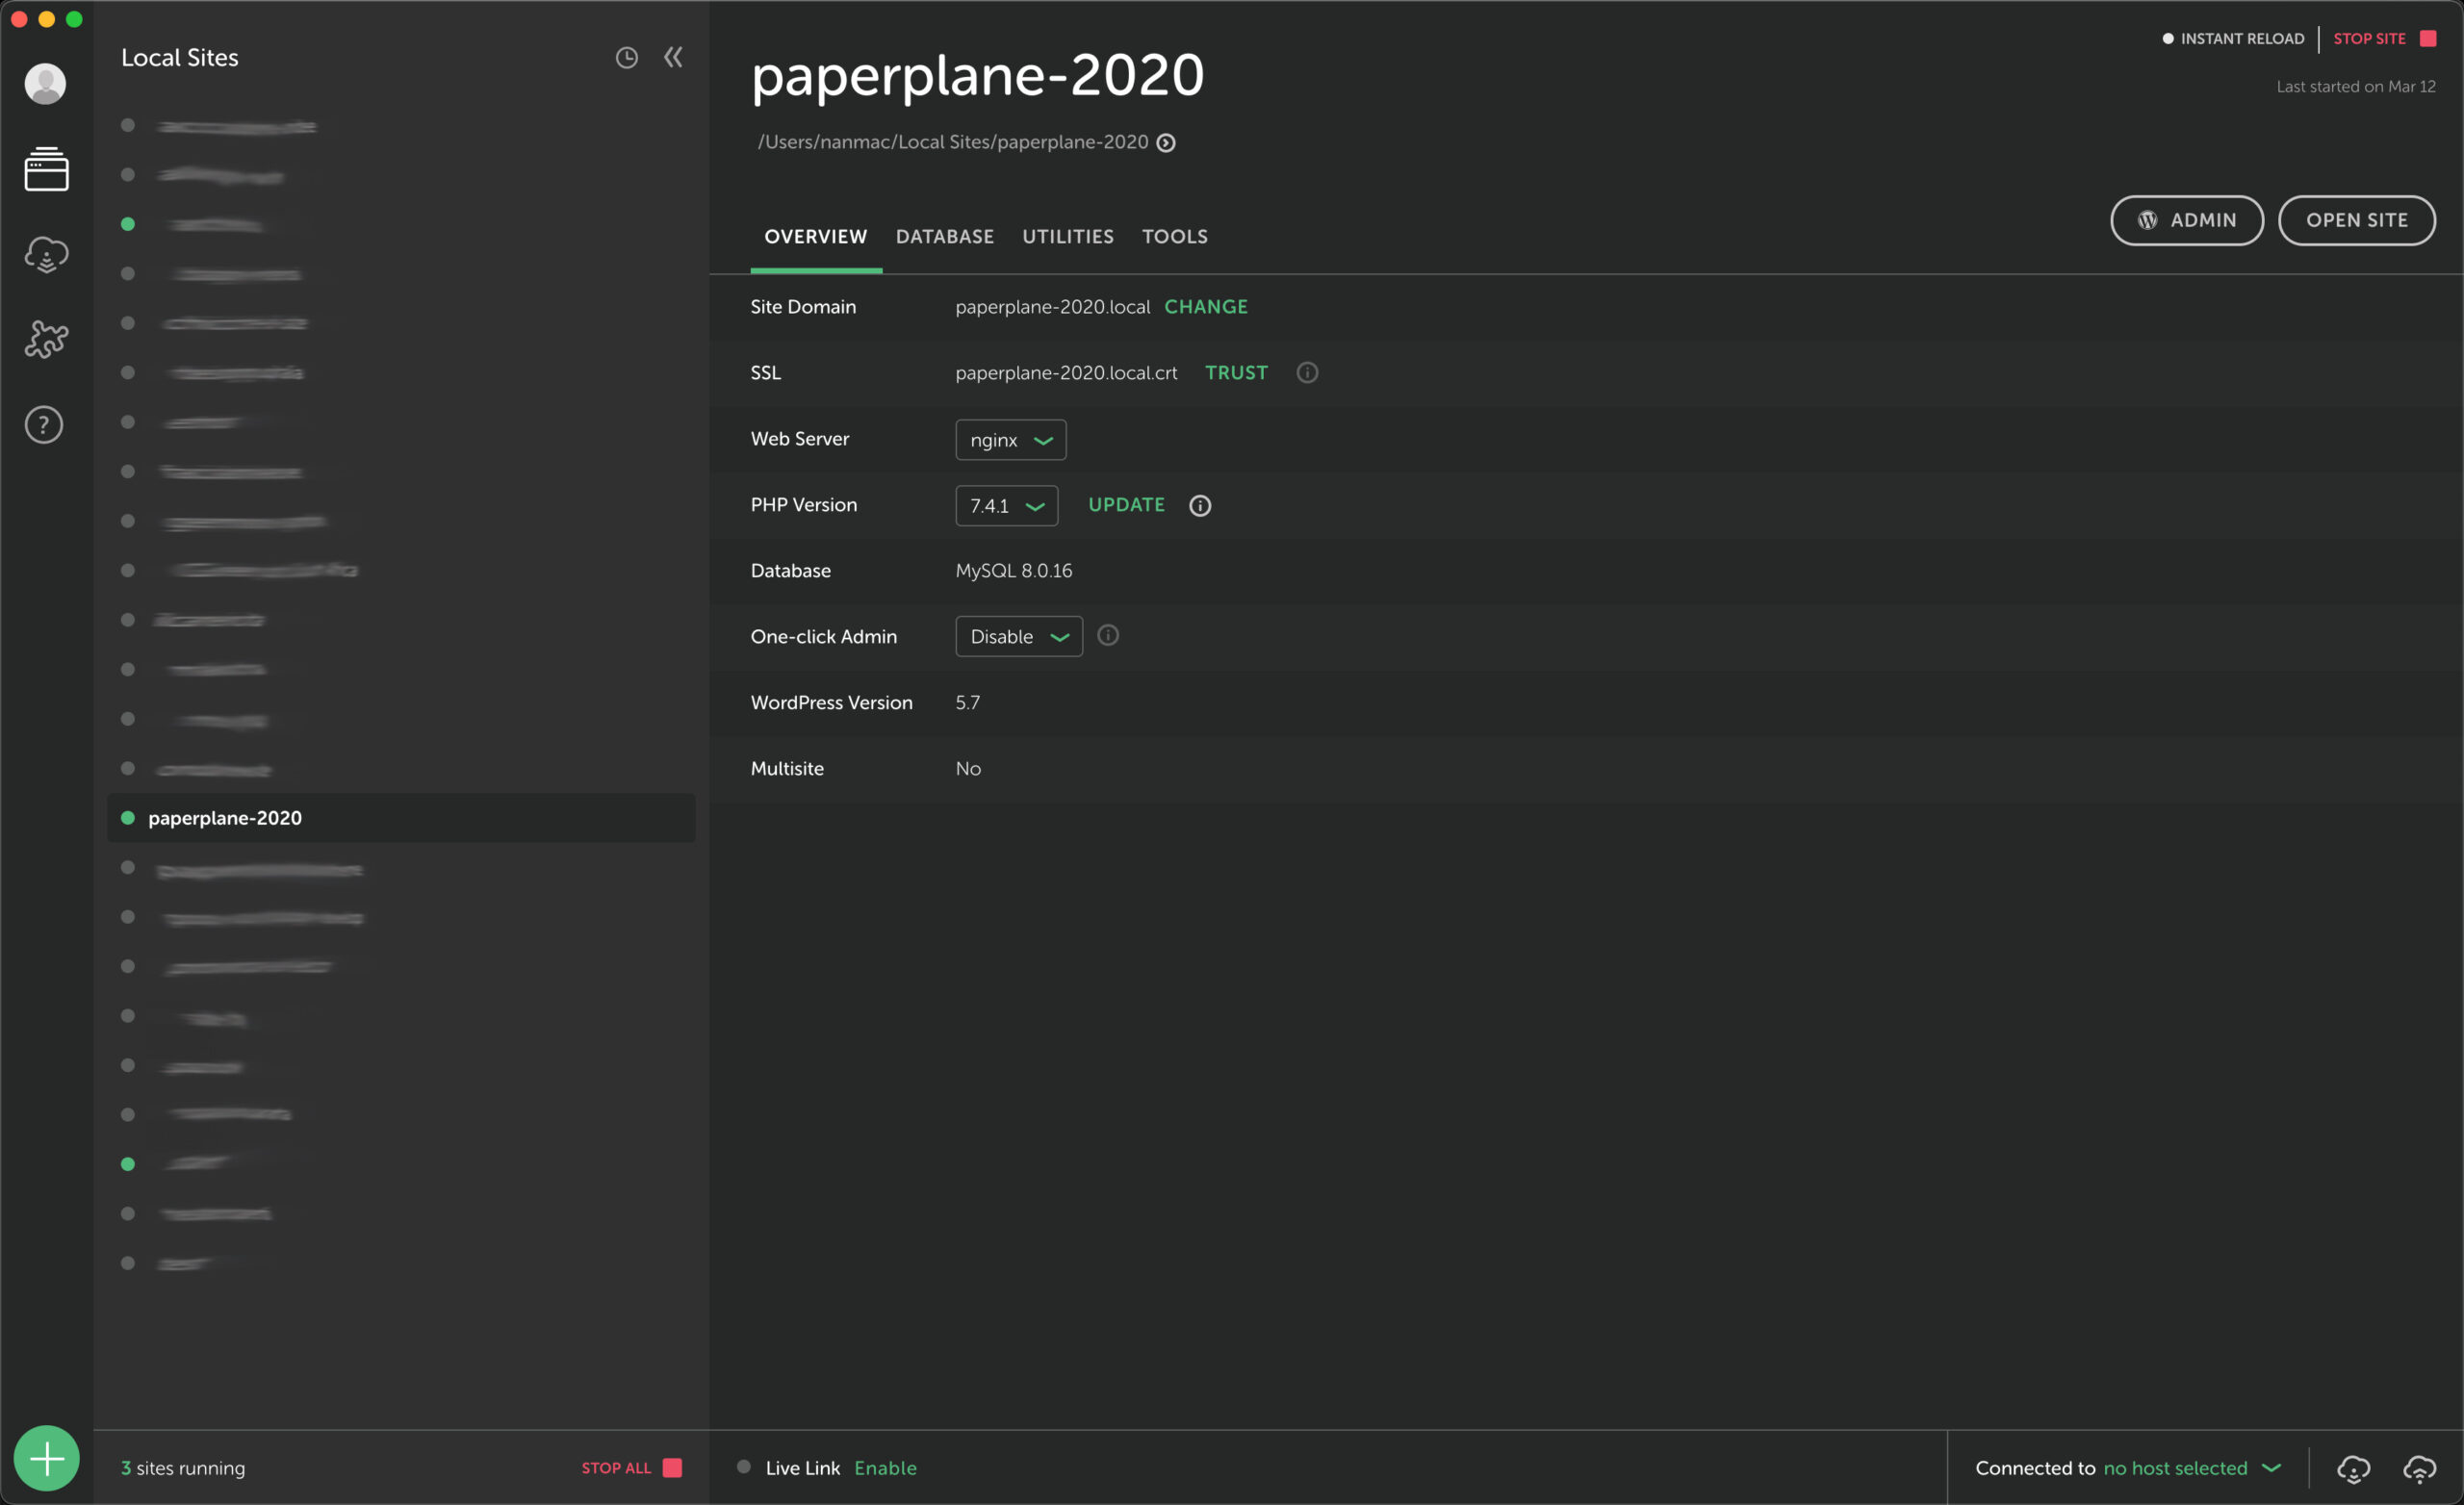Toggle Instant Reload
Screen dimensions: 2464x1505
coord(2233,39)
